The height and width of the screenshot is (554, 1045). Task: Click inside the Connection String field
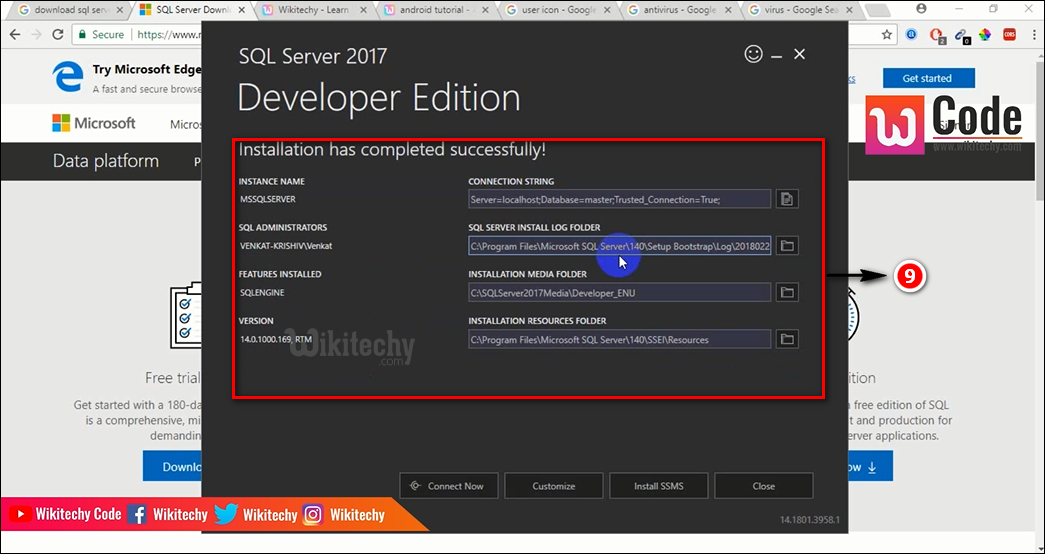coord(618,199)
